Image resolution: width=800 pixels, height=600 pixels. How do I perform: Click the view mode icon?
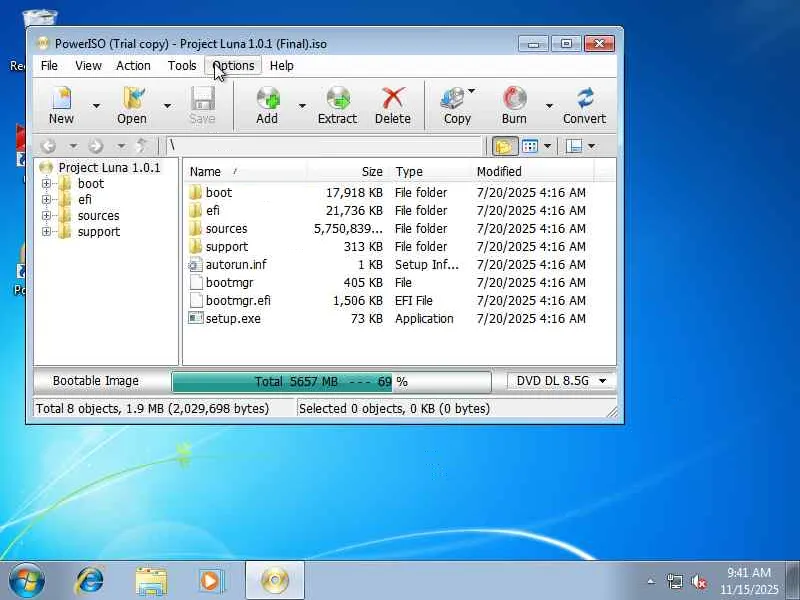point(530,146)
